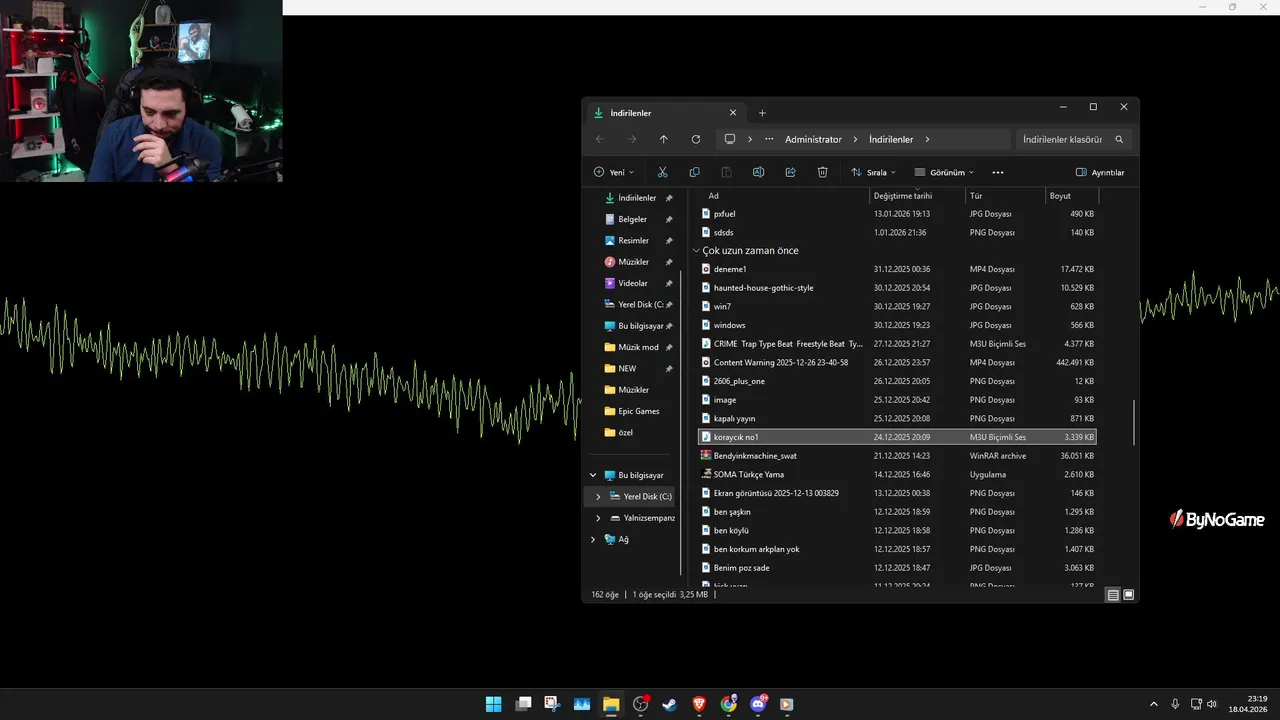Go up one folder level arrow
This screenshot has height=720, width=1280.
(663, 139)
